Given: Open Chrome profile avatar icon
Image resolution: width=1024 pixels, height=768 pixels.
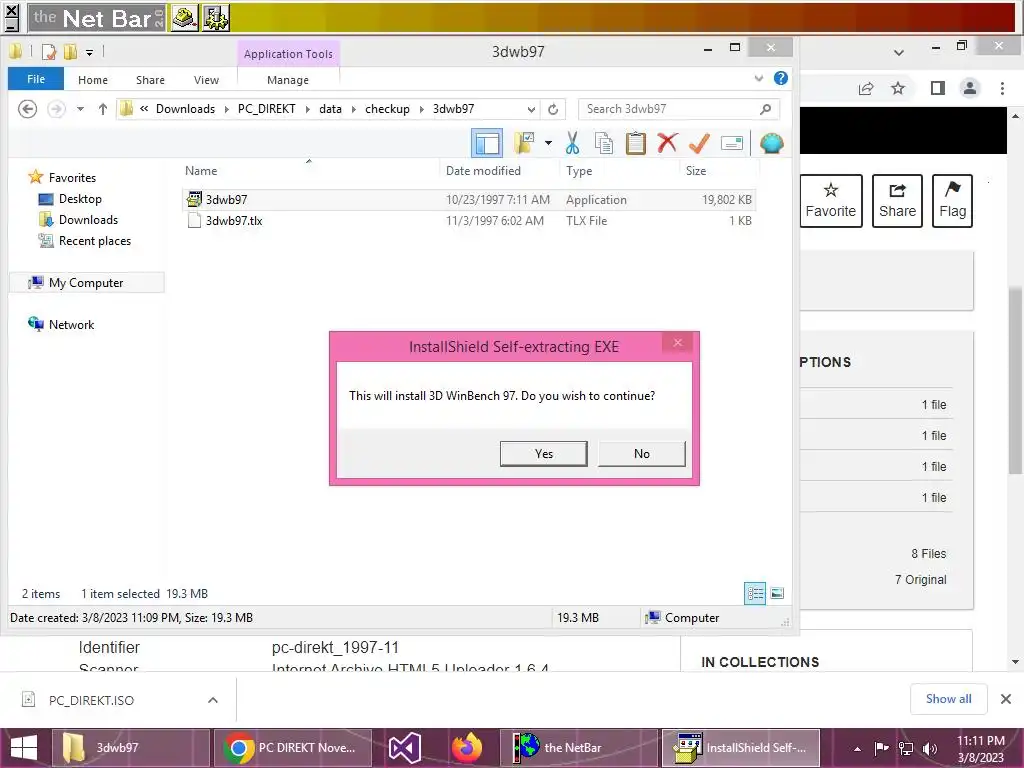Looking at the screenshot, I should pyautogui.click(x=970, y=88).
